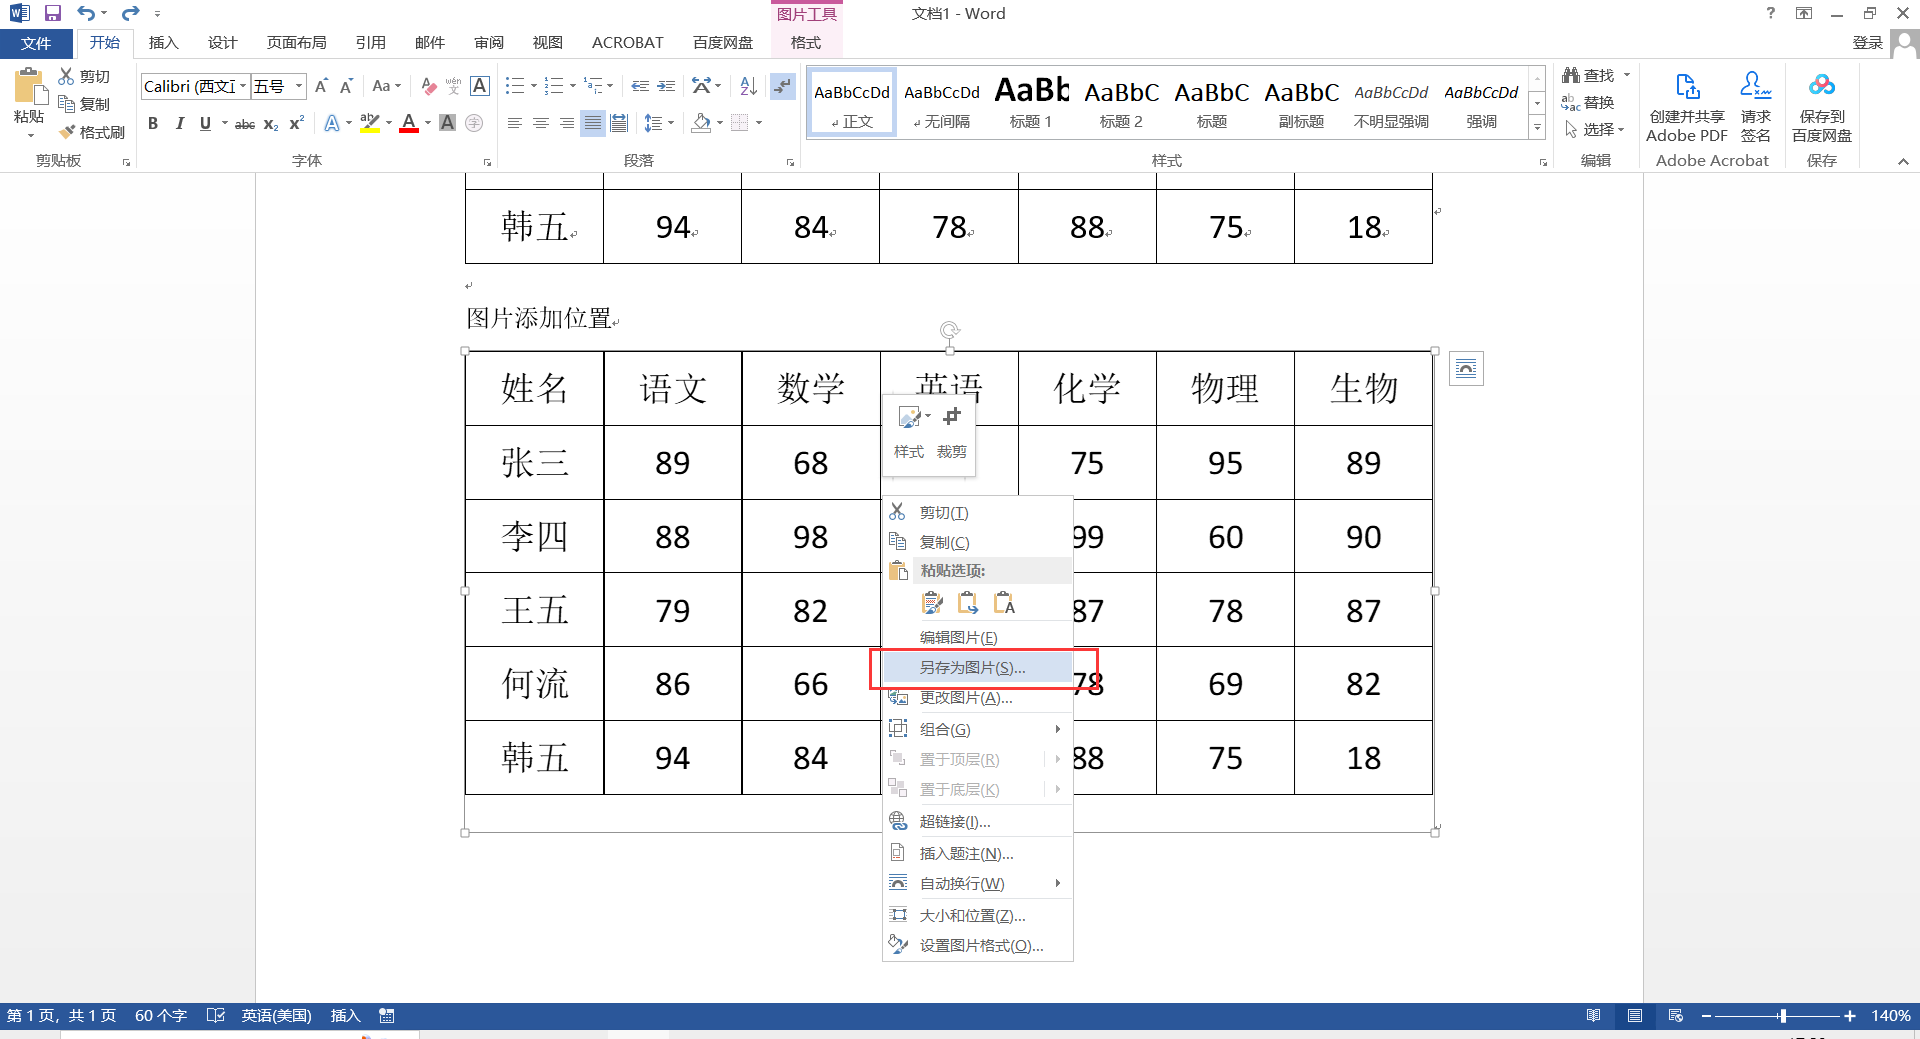Click the Sign in (登录) link
Image resolution: width=1920 pixels, height=1039 pixels.
1868,43
